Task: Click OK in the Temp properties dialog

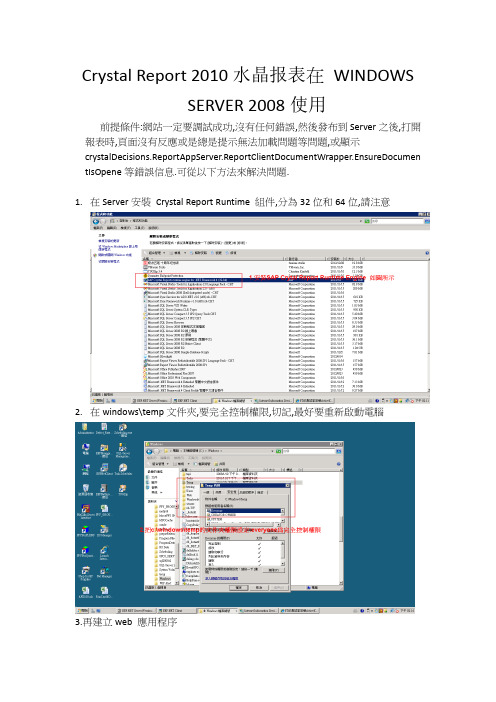Action: [238, 587]
